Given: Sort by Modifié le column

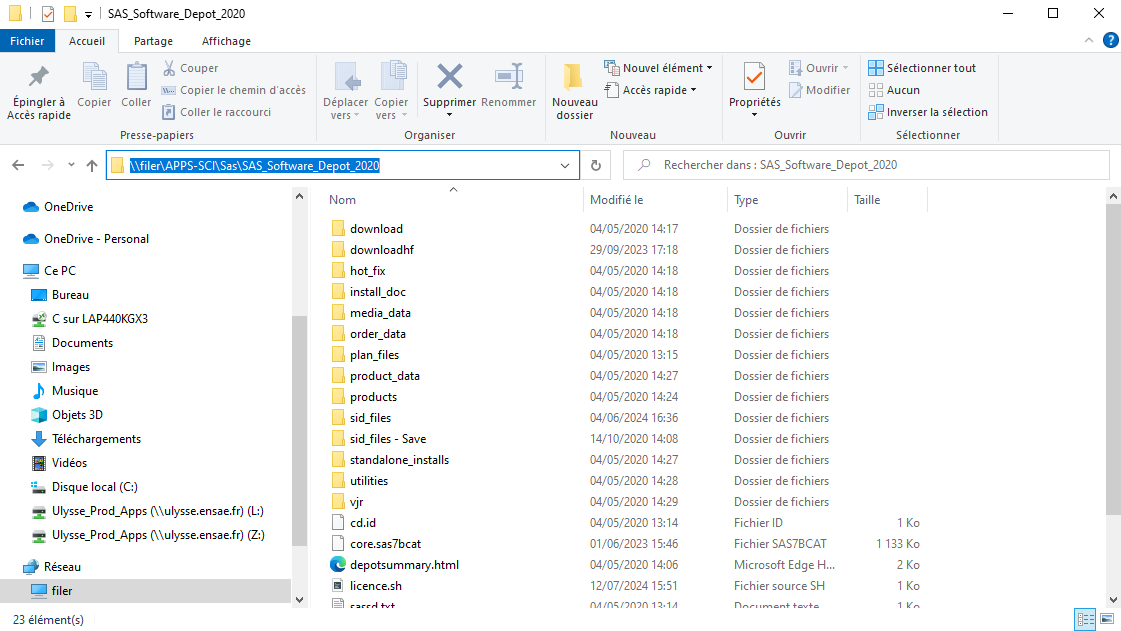Looking at the screenshot, I should 616,200.
